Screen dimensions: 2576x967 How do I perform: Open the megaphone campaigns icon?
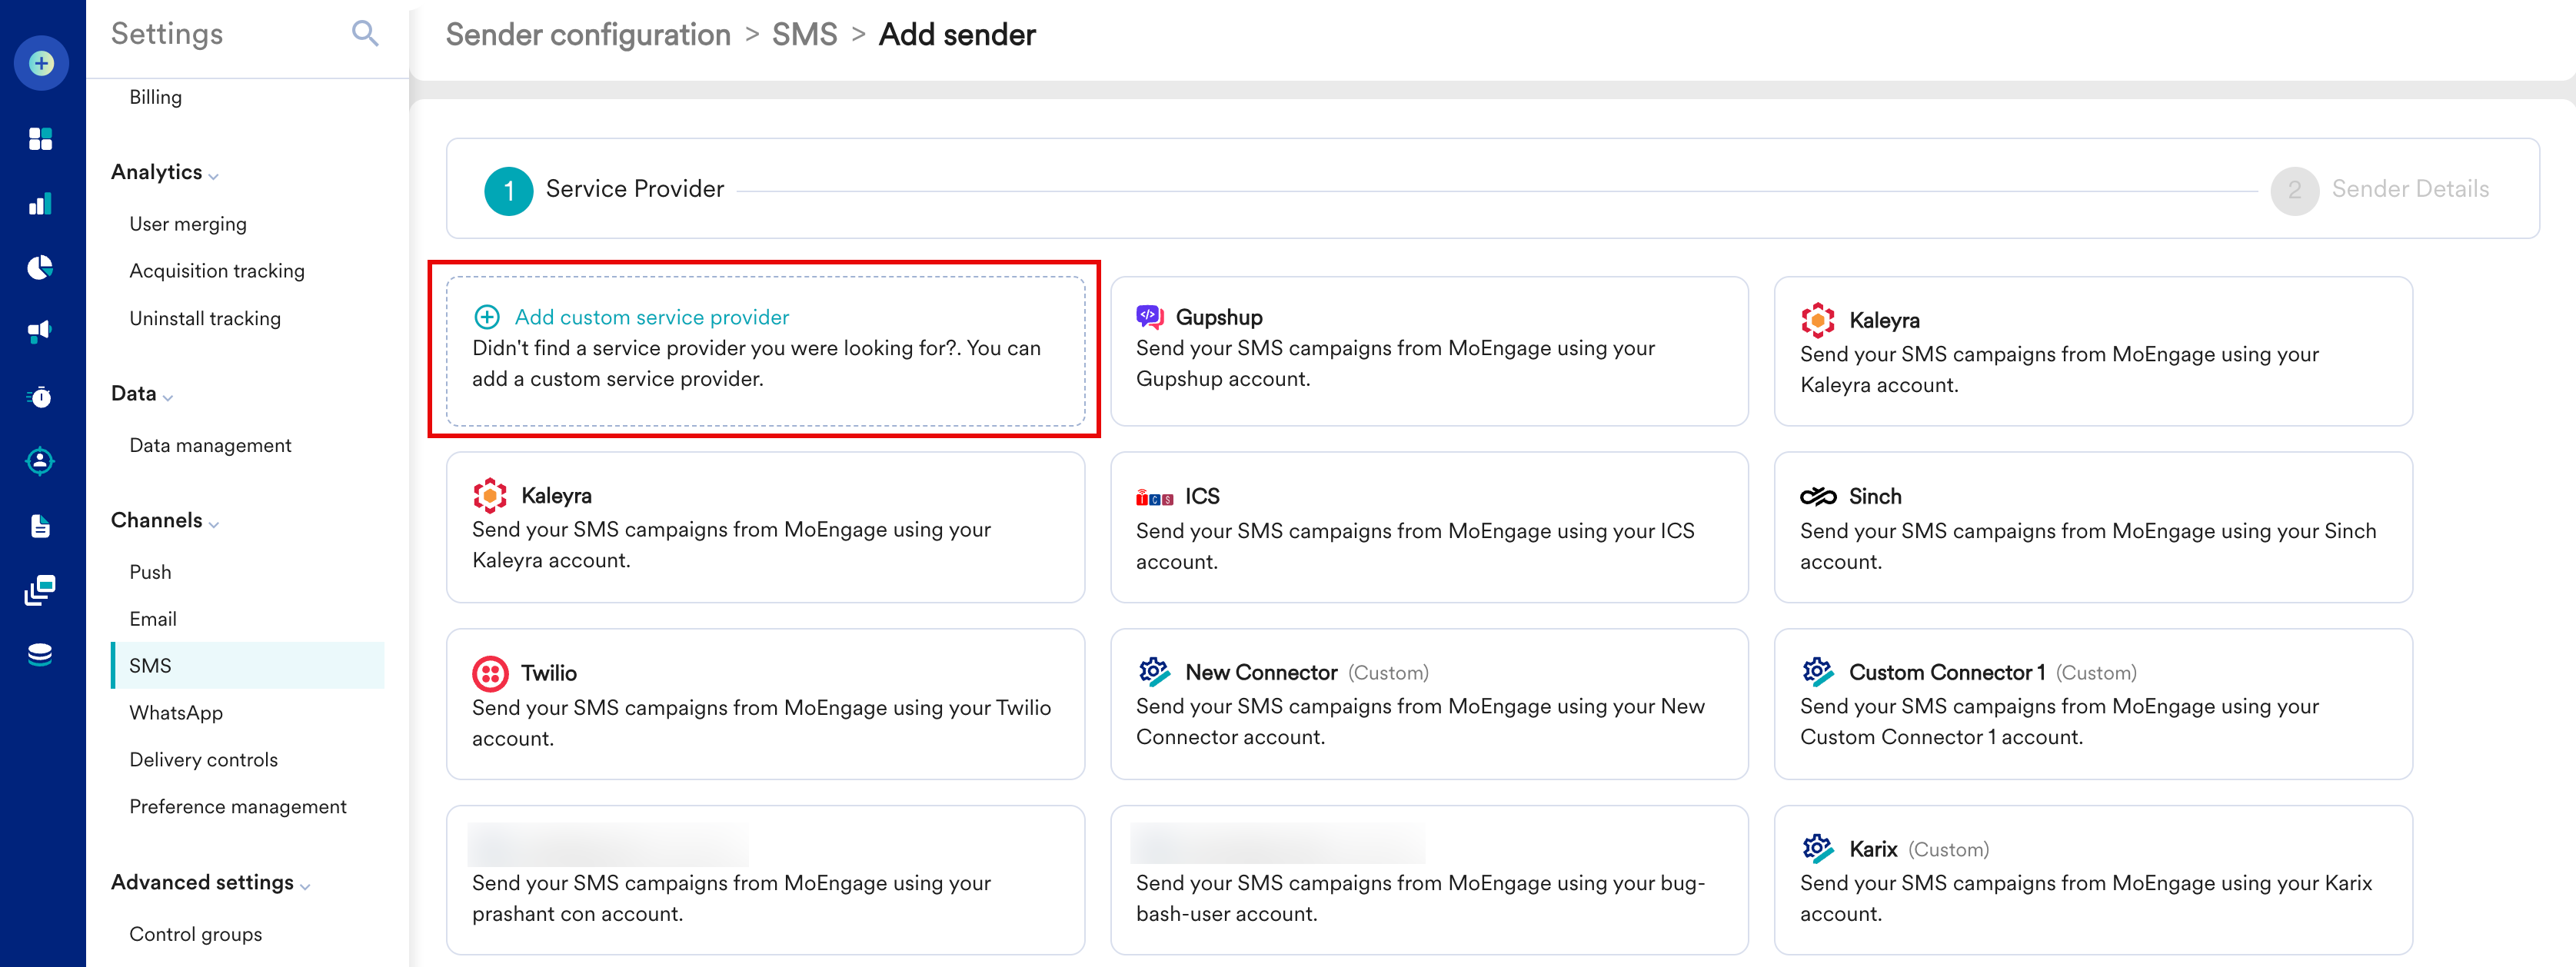(x=40, y=331)
